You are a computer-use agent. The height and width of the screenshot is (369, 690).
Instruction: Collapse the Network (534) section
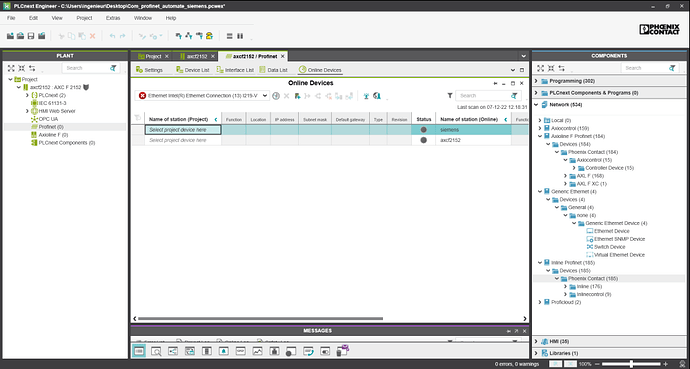coord(536,105)
